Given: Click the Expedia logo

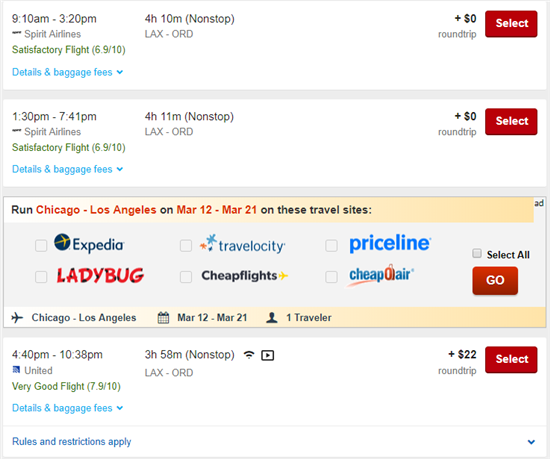Looking at the screenshot, I should point(89,243).
